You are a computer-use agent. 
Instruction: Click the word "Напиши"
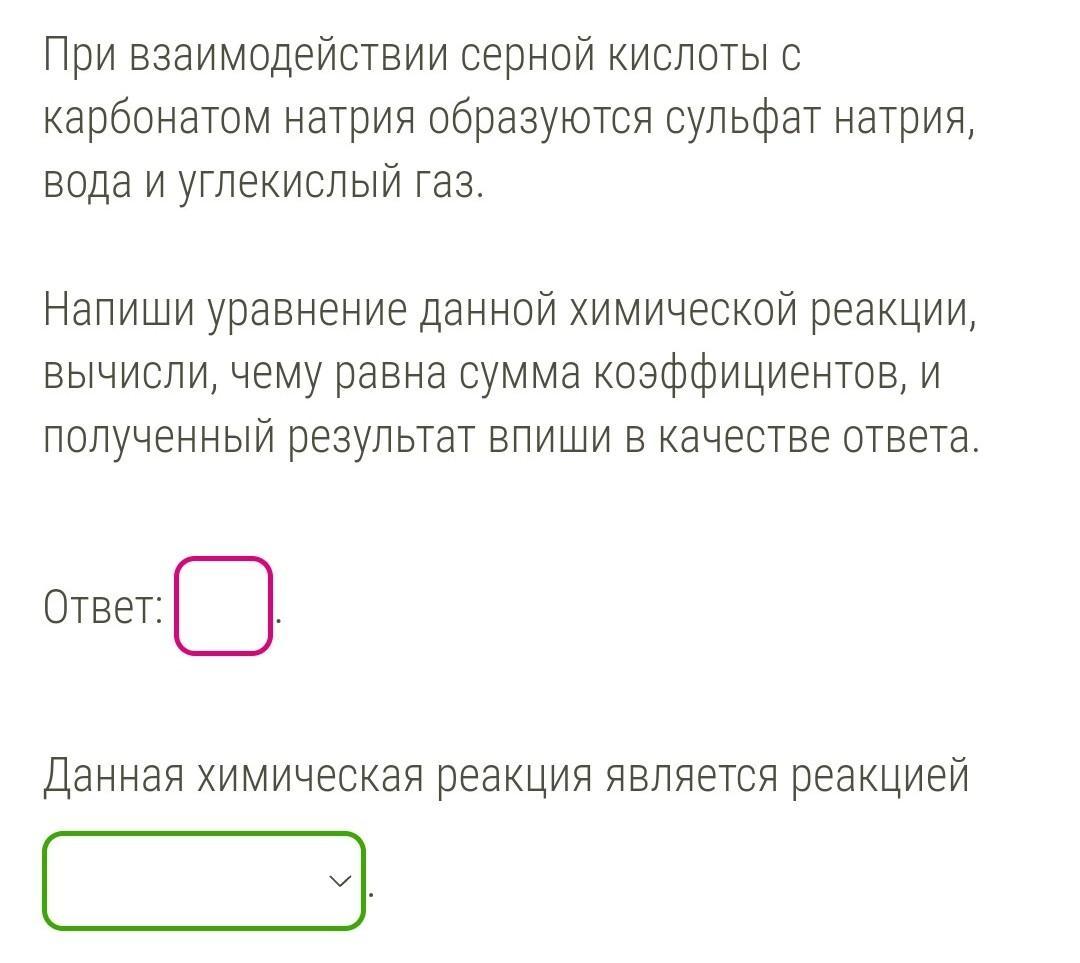[x=119, y=312]
